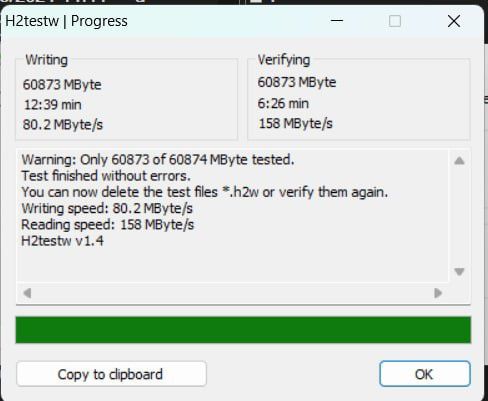Click the greyed-out maximize button

pos(395,21)
